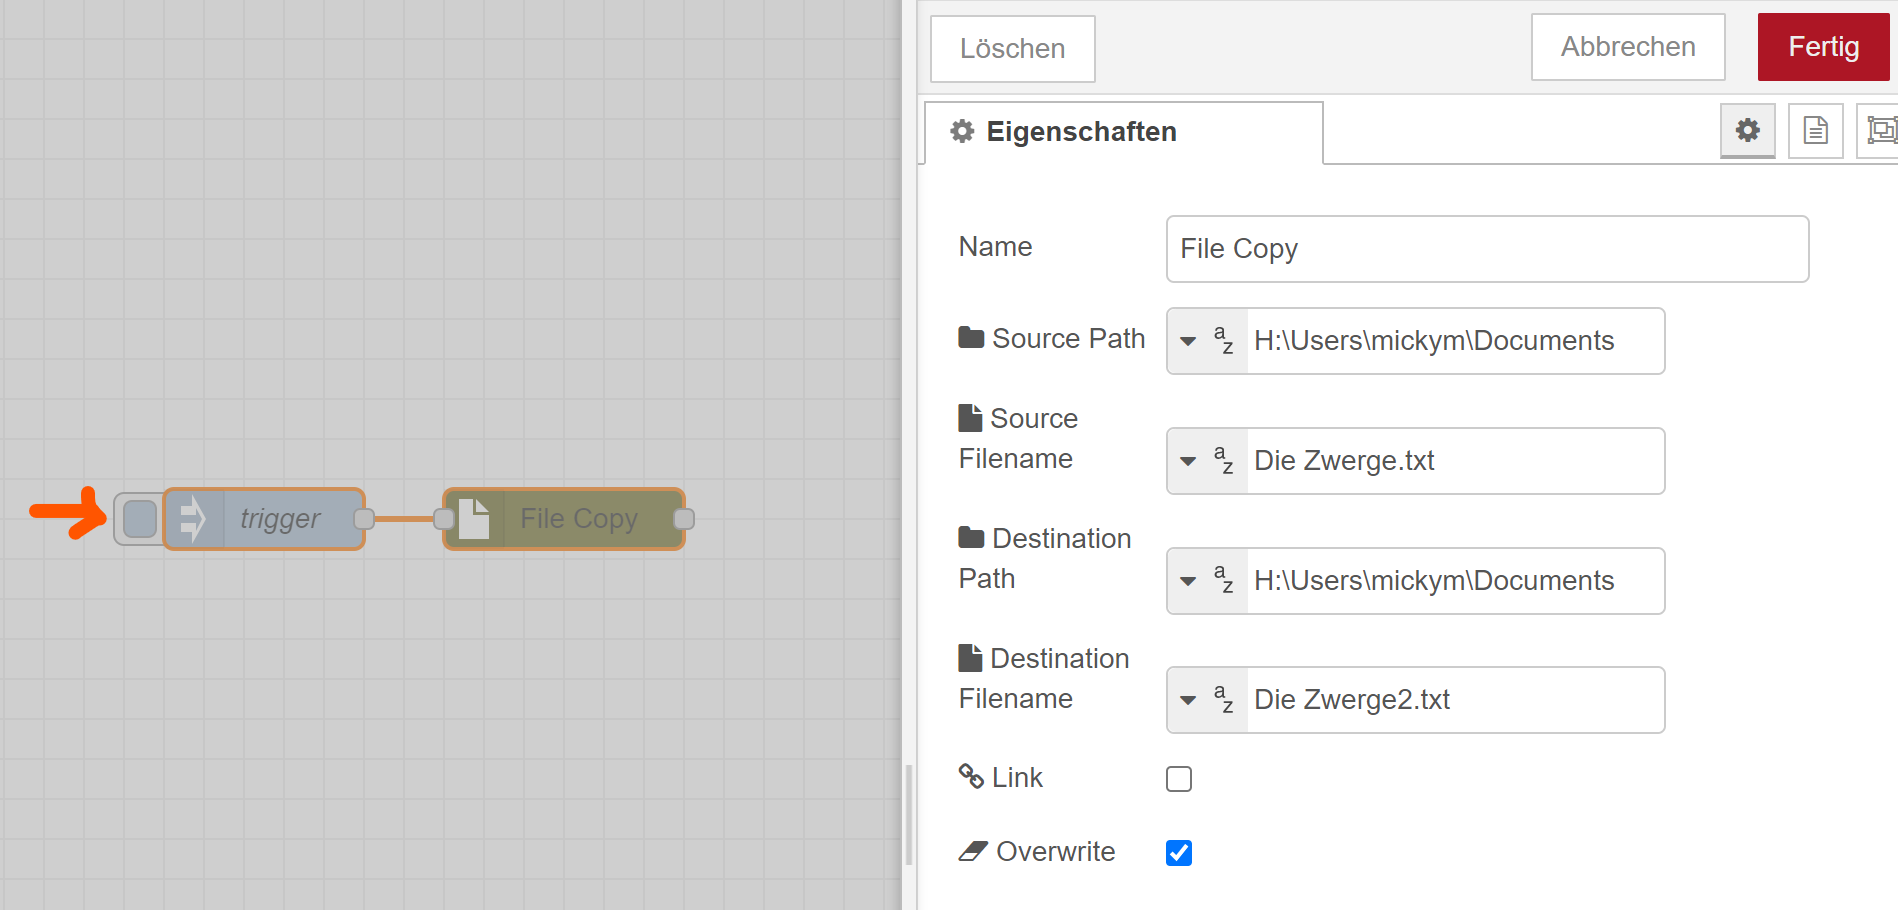This screenshot has width=1898, height=910.
Task: Enable the Link checkbox
Action: pyautogui.click(x=1179, y=779)
